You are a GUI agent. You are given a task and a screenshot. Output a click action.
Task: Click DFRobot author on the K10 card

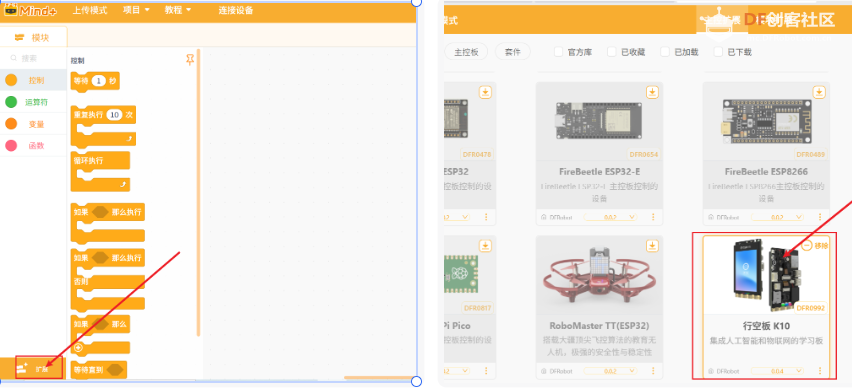point(724,371)
